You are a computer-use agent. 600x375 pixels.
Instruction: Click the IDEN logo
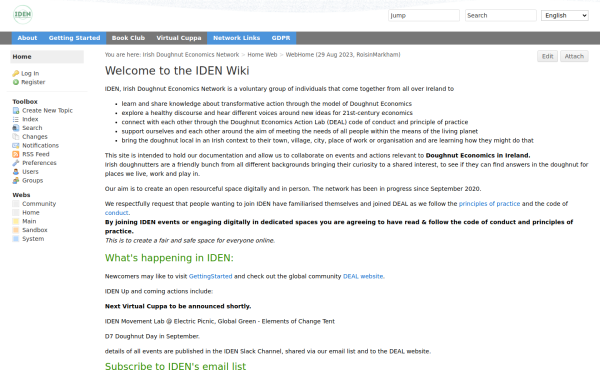[x=23, y=15]
